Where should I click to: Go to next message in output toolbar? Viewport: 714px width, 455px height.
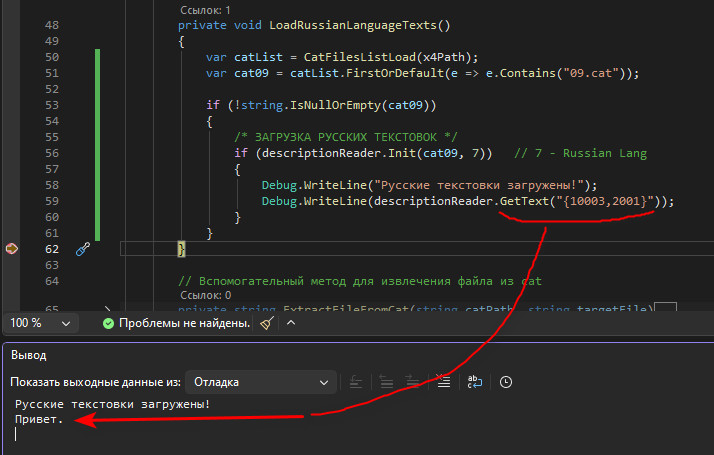click(x=413, y=382)
